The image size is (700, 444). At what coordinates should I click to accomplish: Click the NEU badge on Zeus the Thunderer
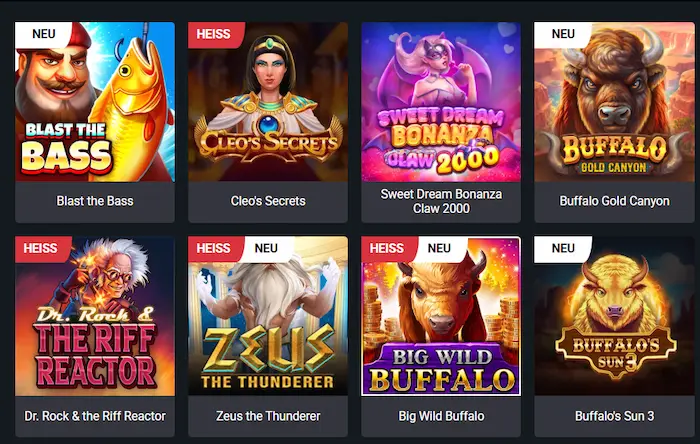pyautogui.click(x=266, y=249)
